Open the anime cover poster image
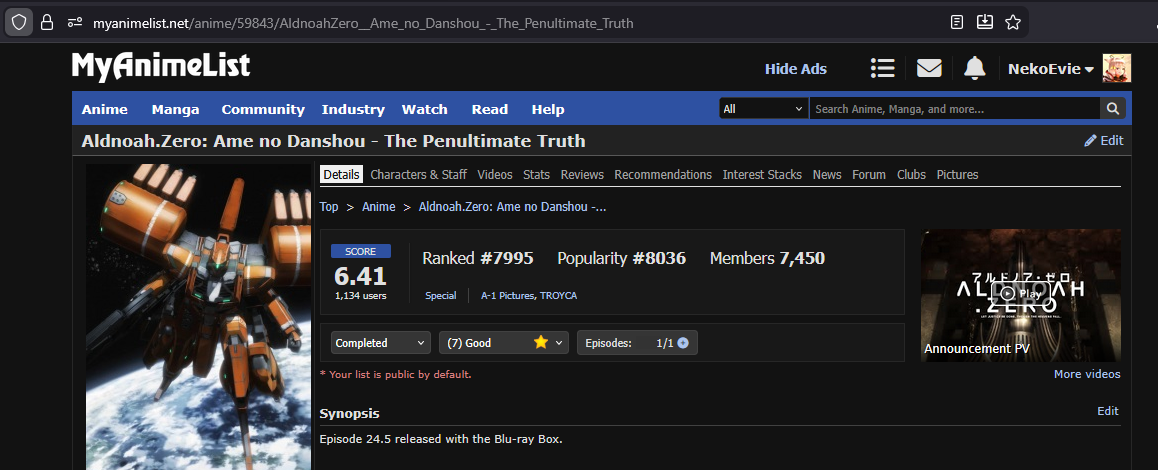The height and width of the screenshot is (470, 1158). coord(198,316)
